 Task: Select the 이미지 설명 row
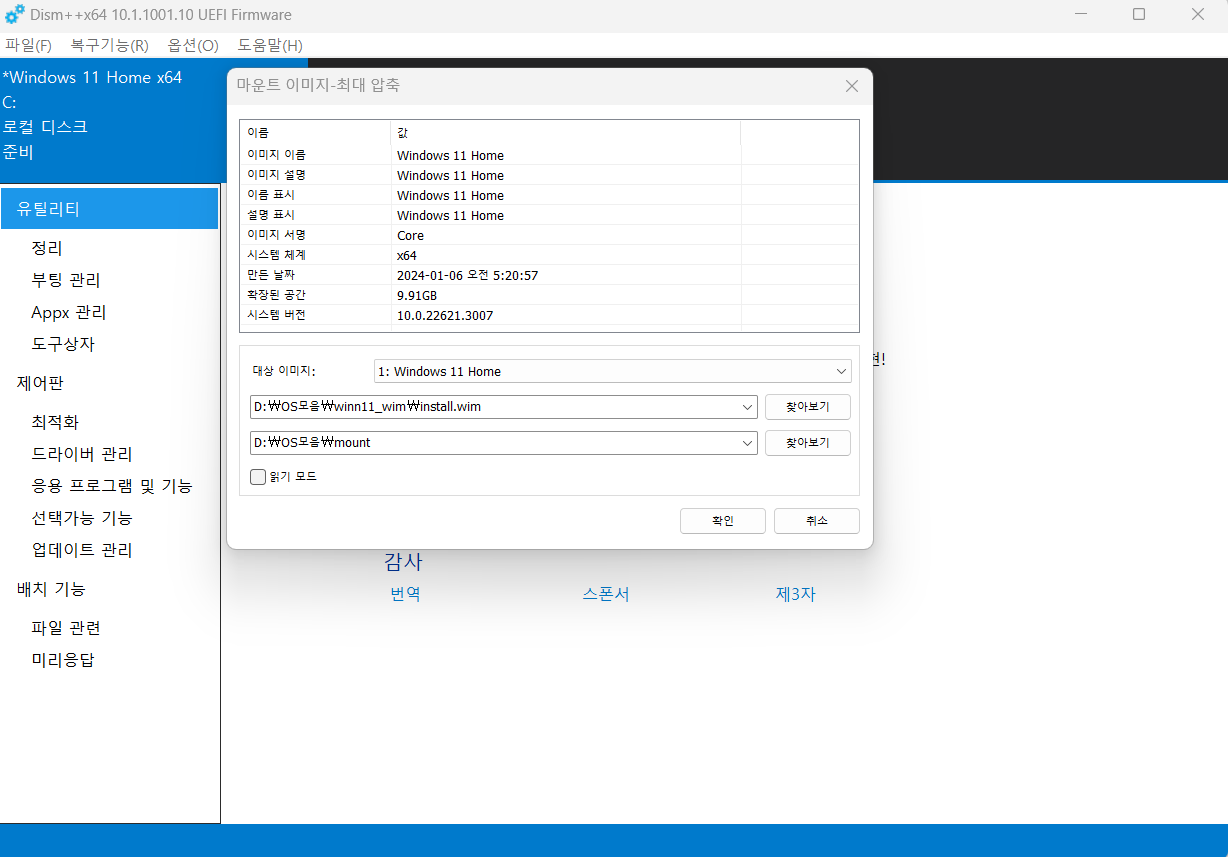pos(549,175)
